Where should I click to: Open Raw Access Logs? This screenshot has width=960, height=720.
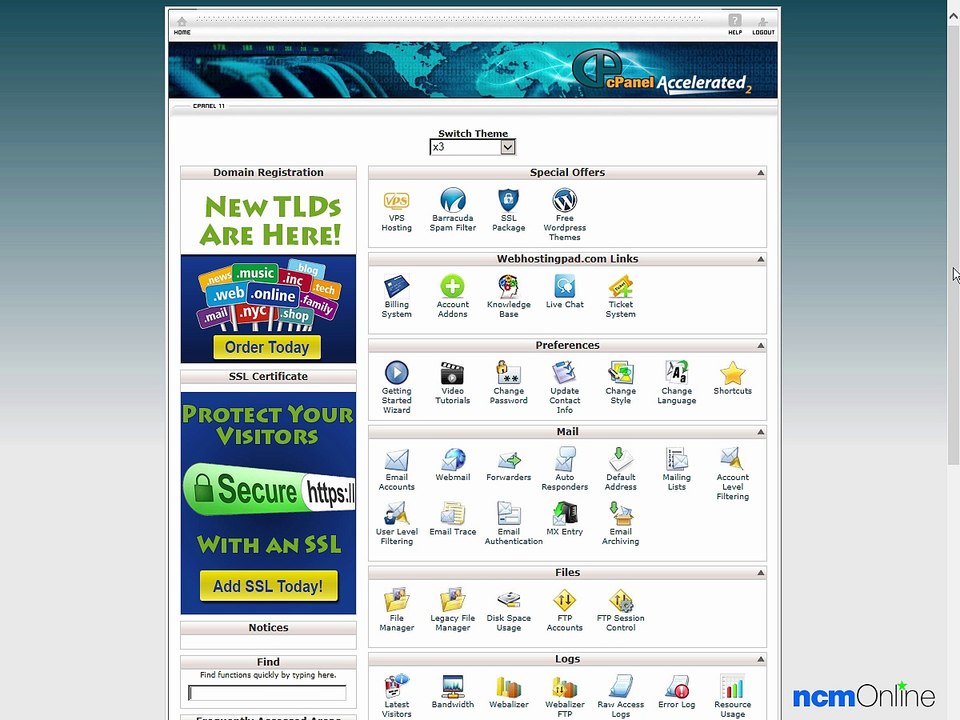pos(620,697)
